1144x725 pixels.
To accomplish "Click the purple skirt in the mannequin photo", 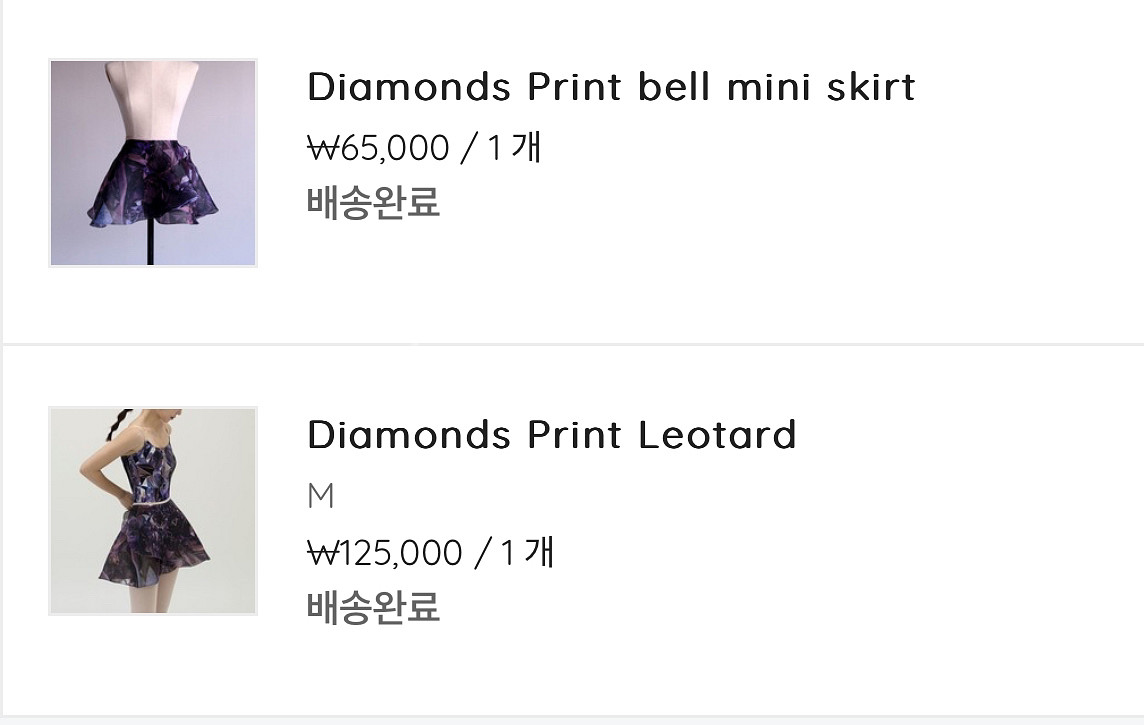I will click(152, 182).
